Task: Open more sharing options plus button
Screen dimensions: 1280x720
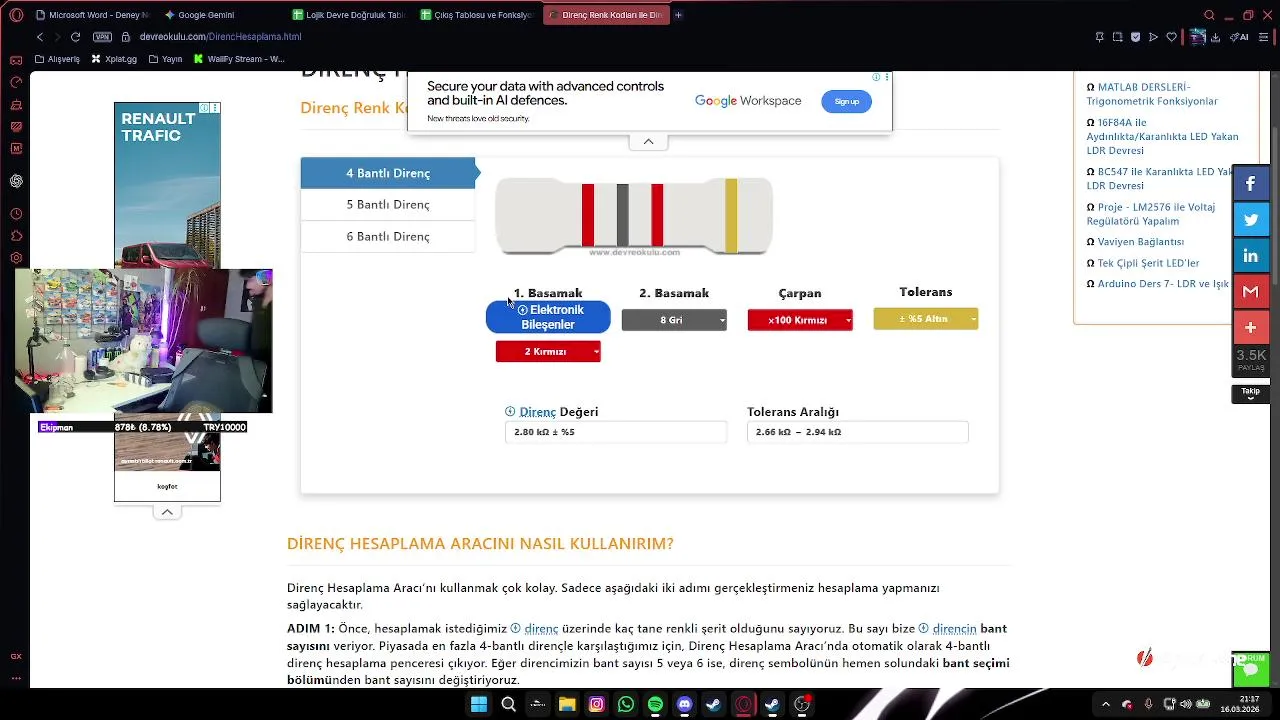Action: coord(1250,327)
